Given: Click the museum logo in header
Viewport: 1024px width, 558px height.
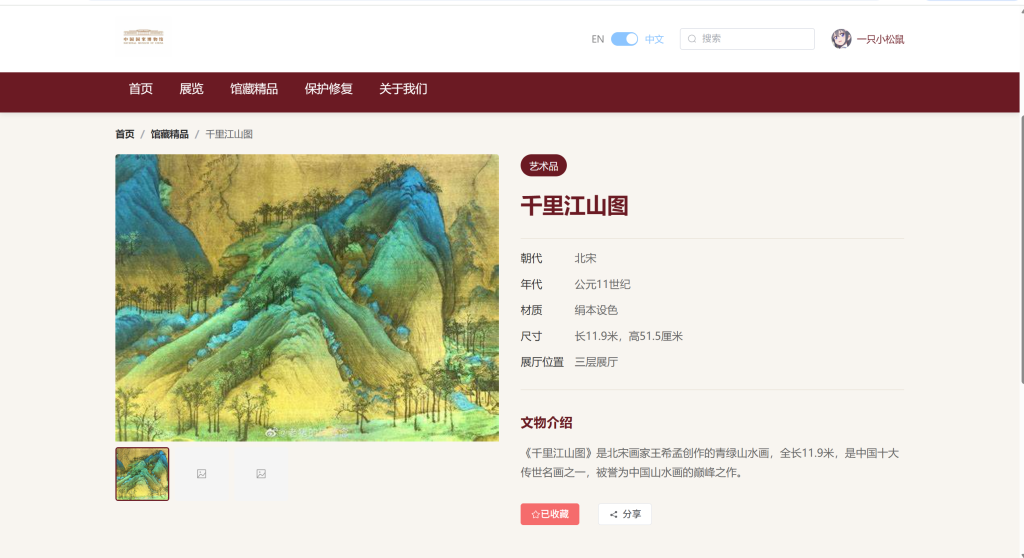Looking at the screenshot, I should coord(143,37).
